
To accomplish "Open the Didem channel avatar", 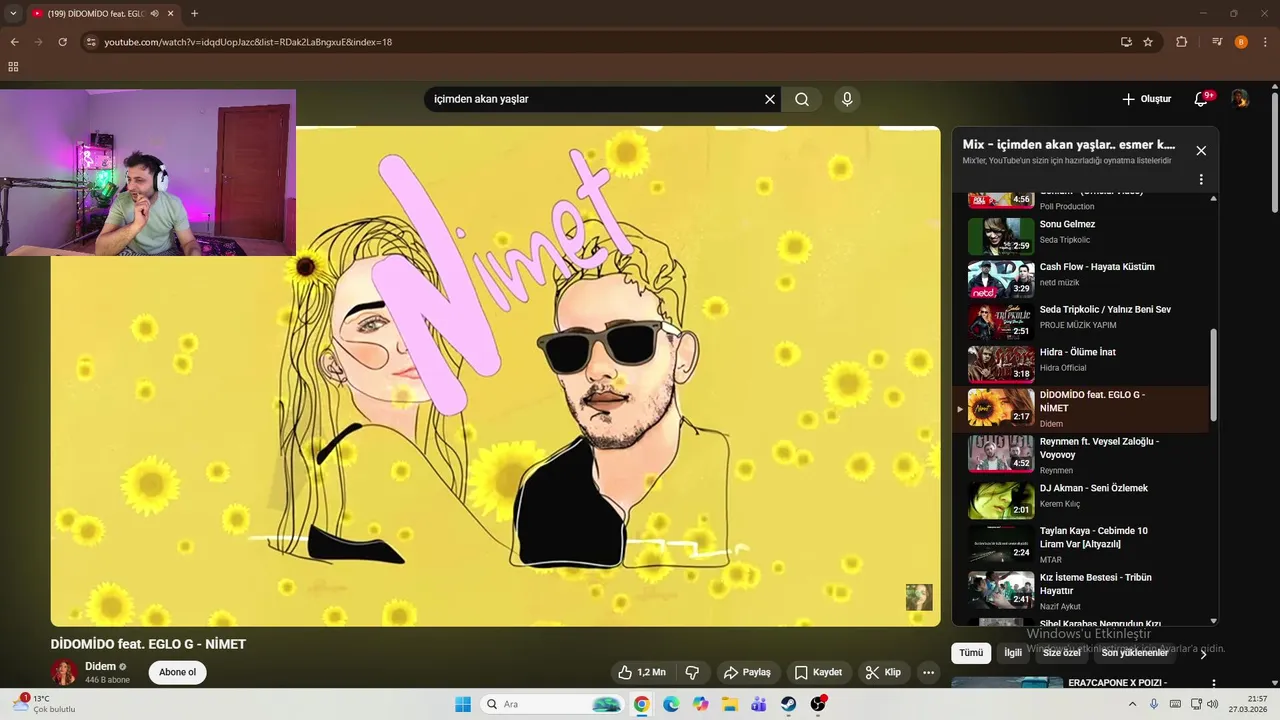I will click(x=64, y=672).
